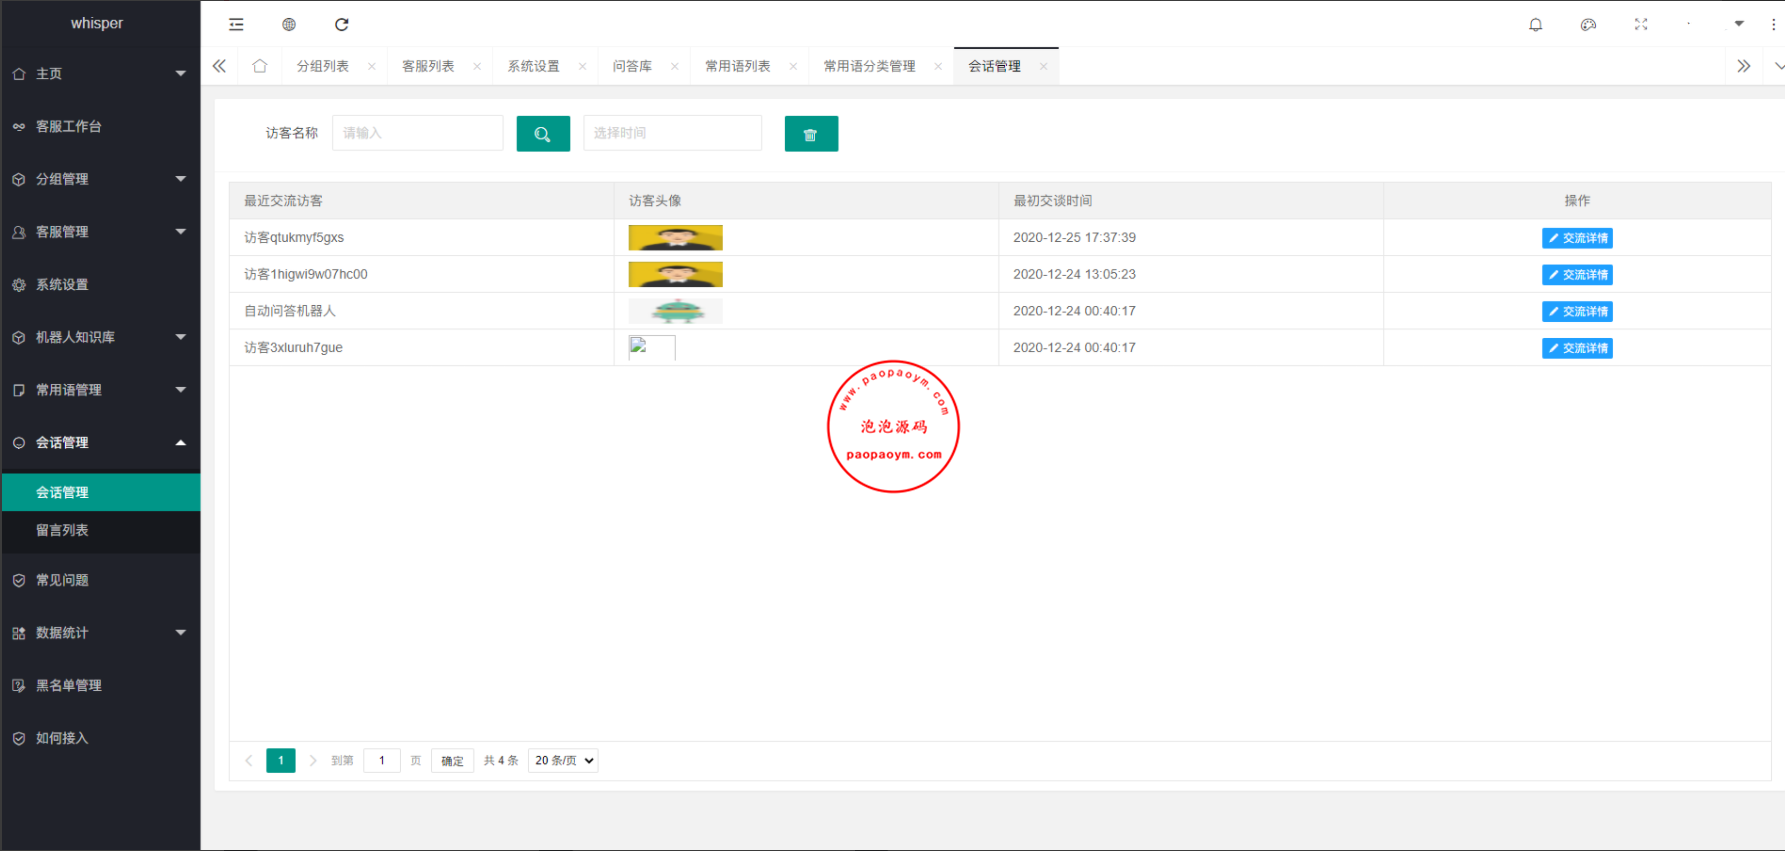This screenshot has width=1785, height=851.
Task: Switch to the 客服列表 tab
Action: coord(428,66)
